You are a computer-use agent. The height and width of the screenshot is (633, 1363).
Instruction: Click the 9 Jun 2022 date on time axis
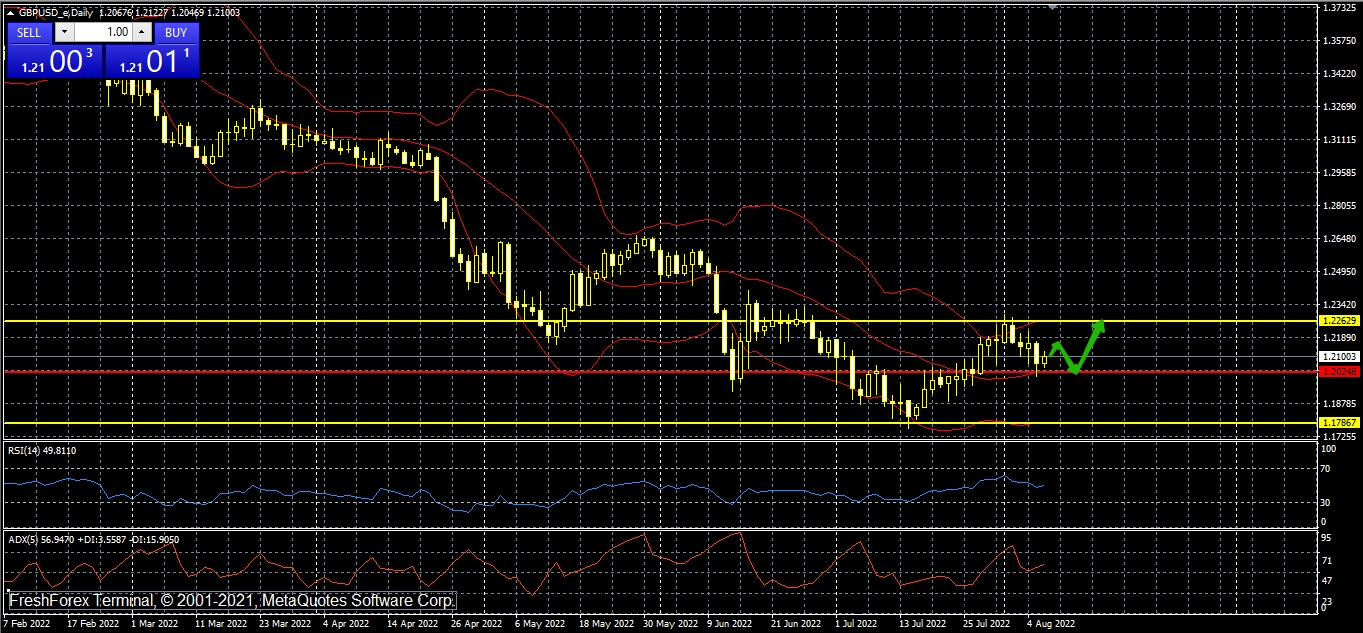[x=727, y=623]
